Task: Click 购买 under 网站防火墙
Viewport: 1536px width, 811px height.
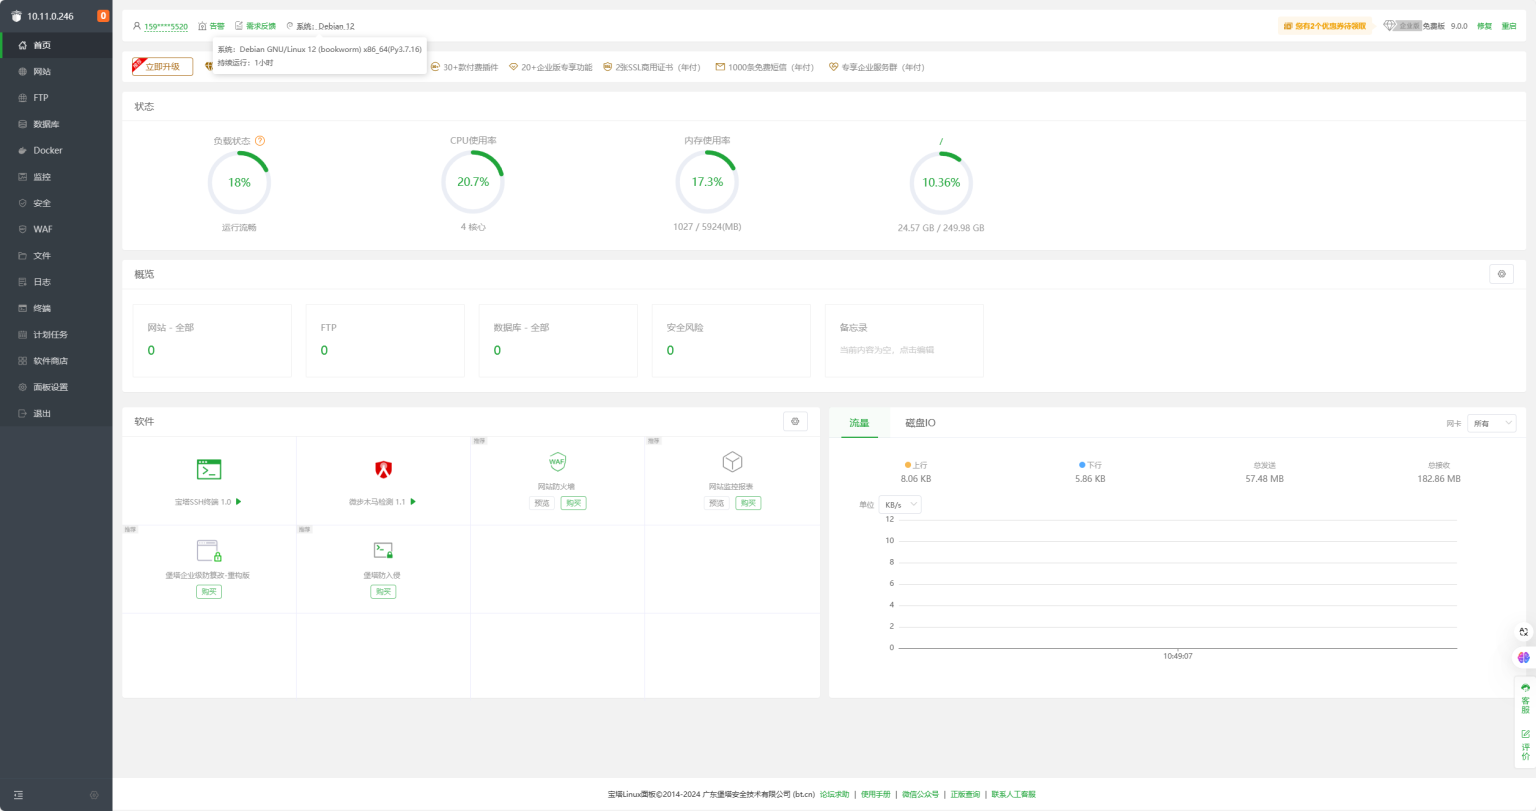Action: pyautogui.click(x=573, y=503)
